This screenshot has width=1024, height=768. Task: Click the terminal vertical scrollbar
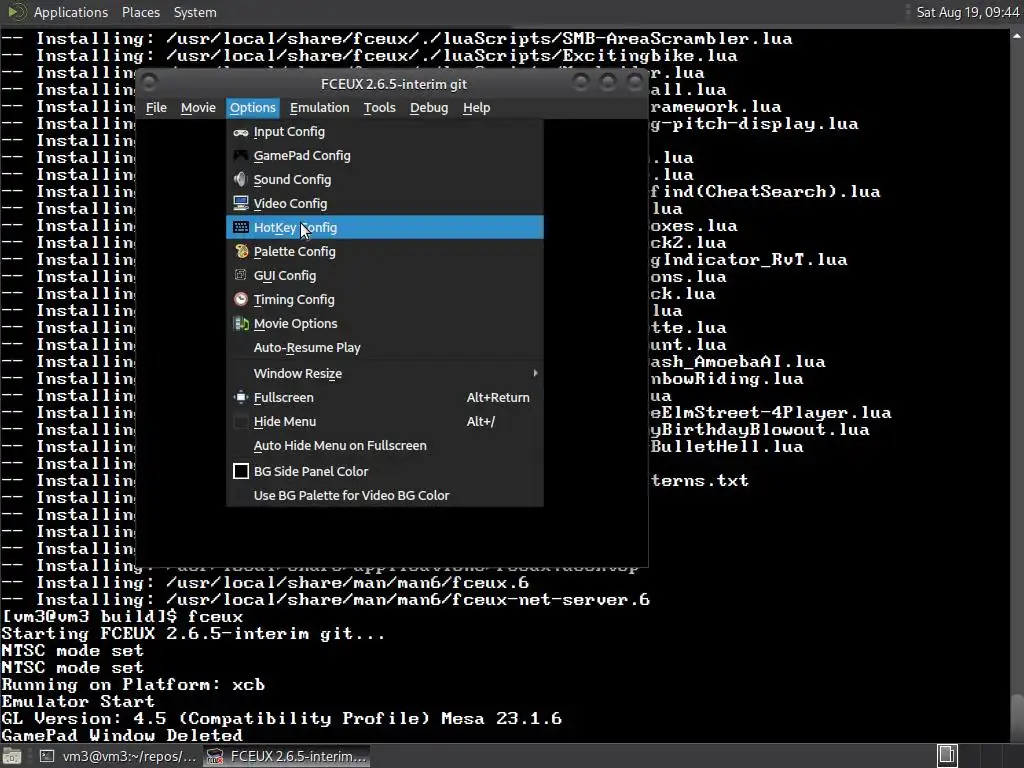pyautogui.click(x=1017, y=385)
